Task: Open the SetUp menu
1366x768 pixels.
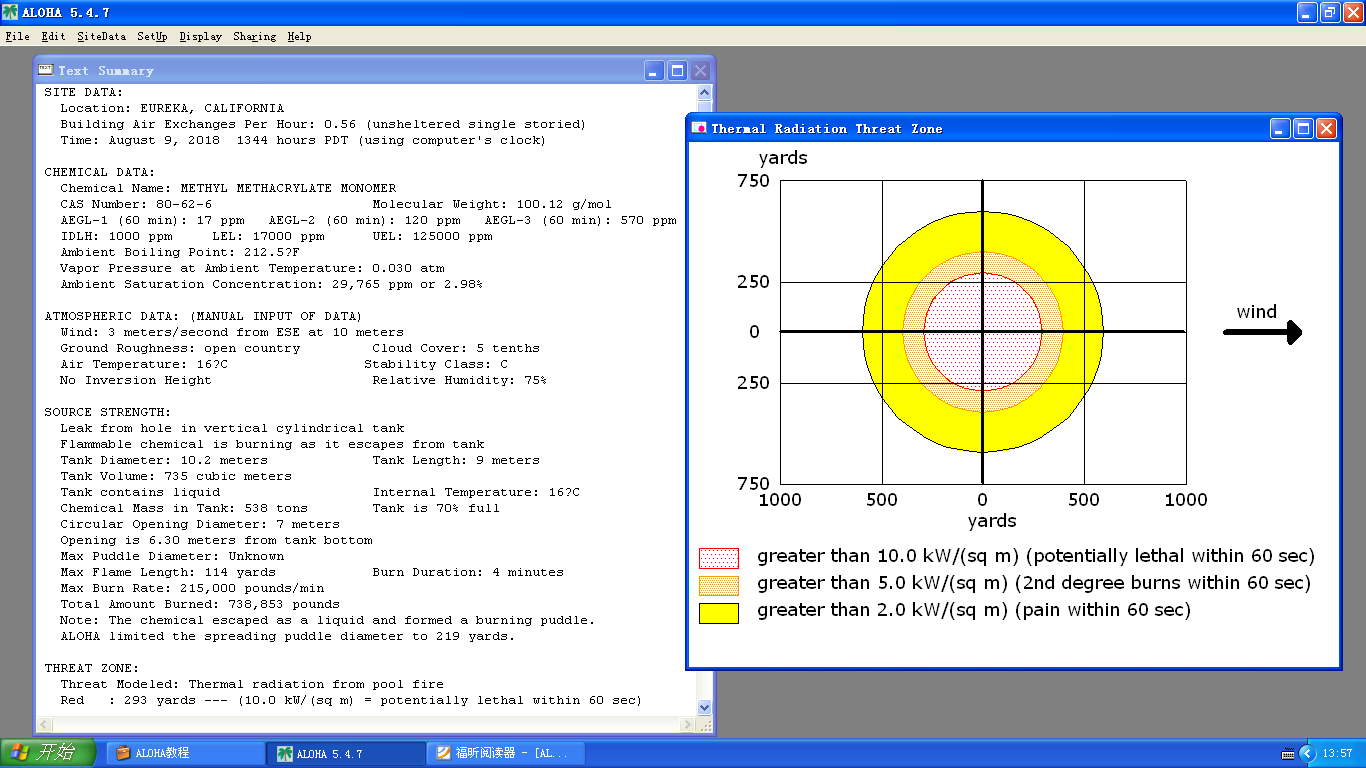Action: 152,36
